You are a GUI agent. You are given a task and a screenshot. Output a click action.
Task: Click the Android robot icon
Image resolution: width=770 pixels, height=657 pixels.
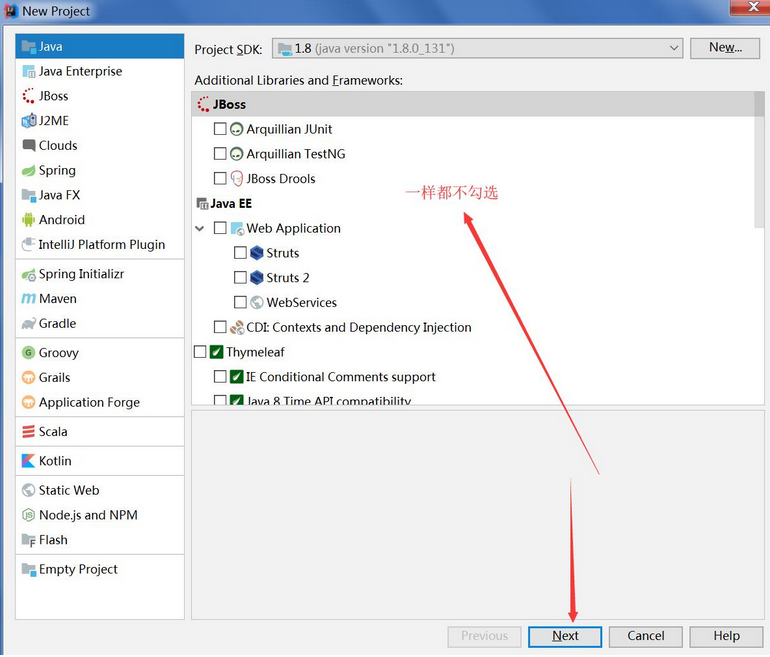click(x=29, y=220)
